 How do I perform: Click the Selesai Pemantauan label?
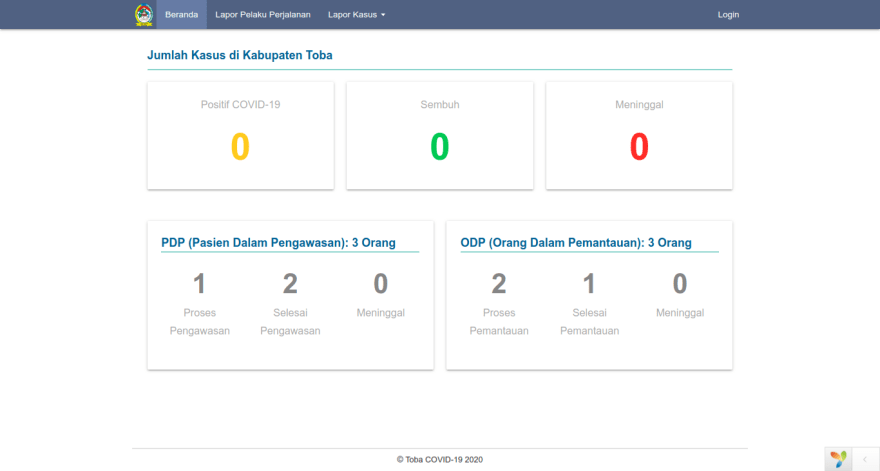[589, 322]
